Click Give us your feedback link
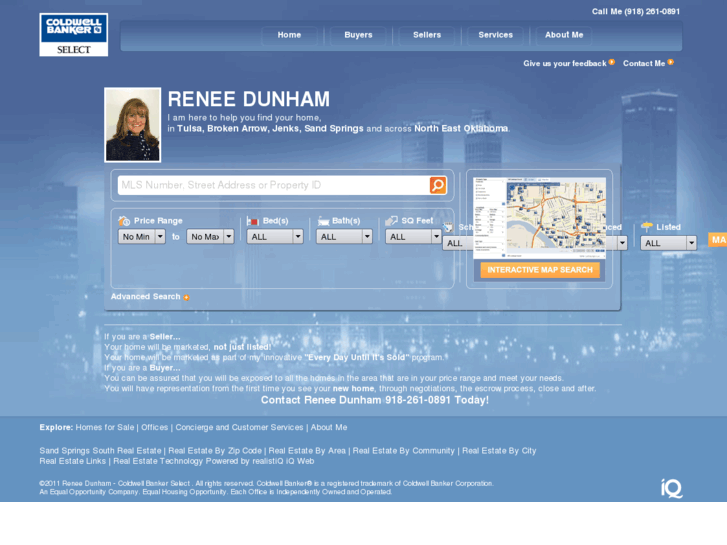The width and height of the screenshot is (727, 545). (x=565, y=64)
